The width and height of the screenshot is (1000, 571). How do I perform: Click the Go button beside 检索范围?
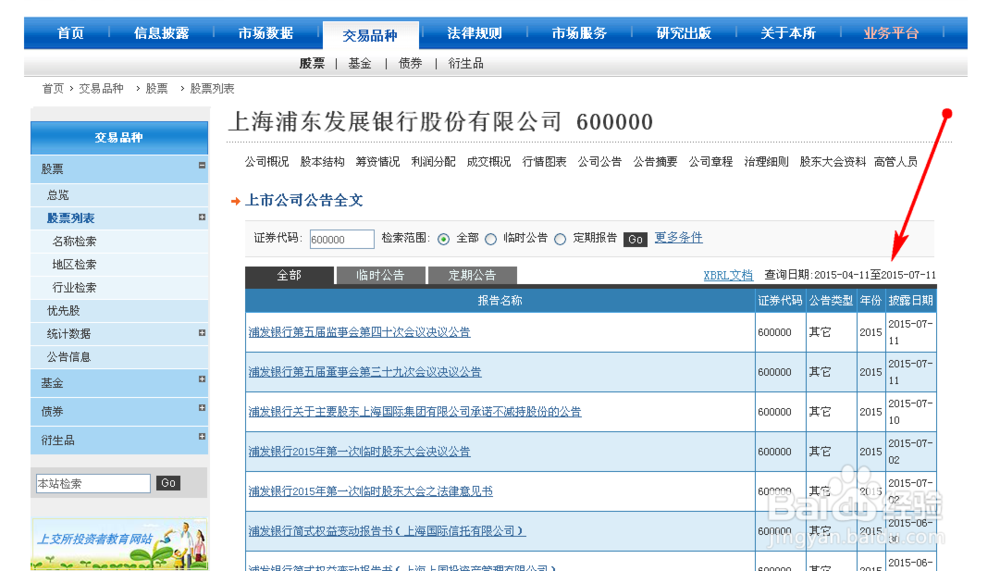(635, 239)
